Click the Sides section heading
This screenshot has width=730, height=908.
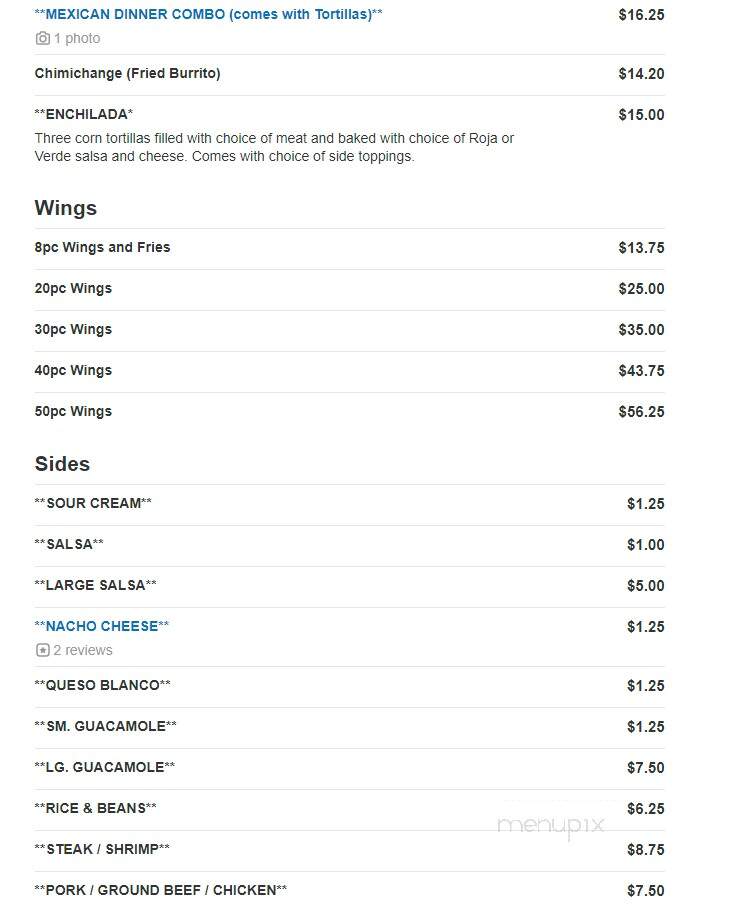pyautogui.click(x=62, y=464)
